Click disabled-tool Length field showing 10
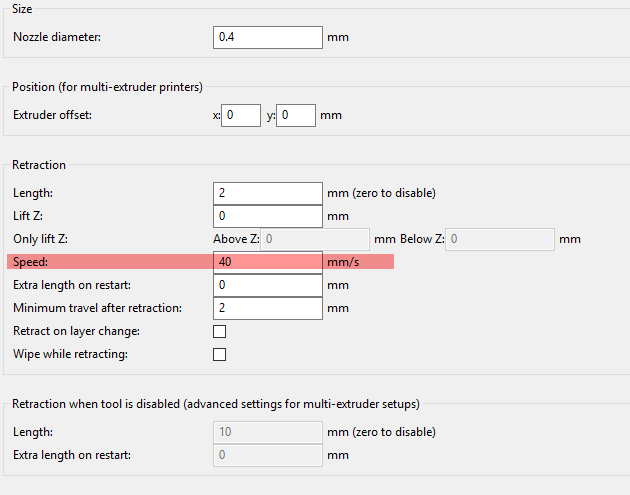Screen dimensions: 630x495 [x=268, y=432]
